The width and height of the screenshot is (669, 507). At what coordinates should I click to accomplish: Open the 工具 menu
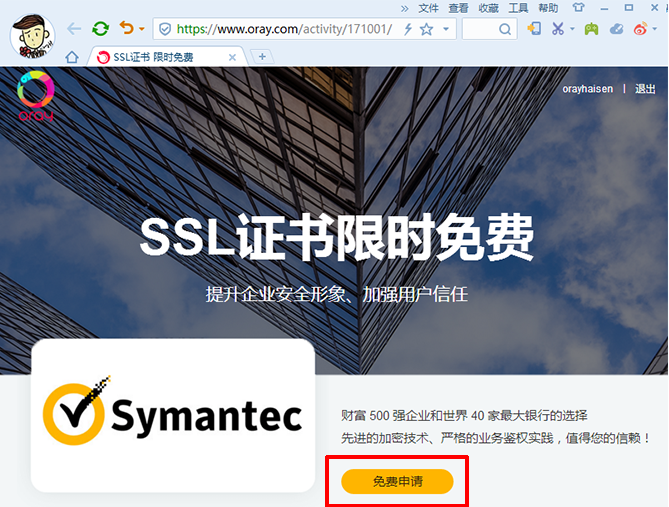[518, 8]
